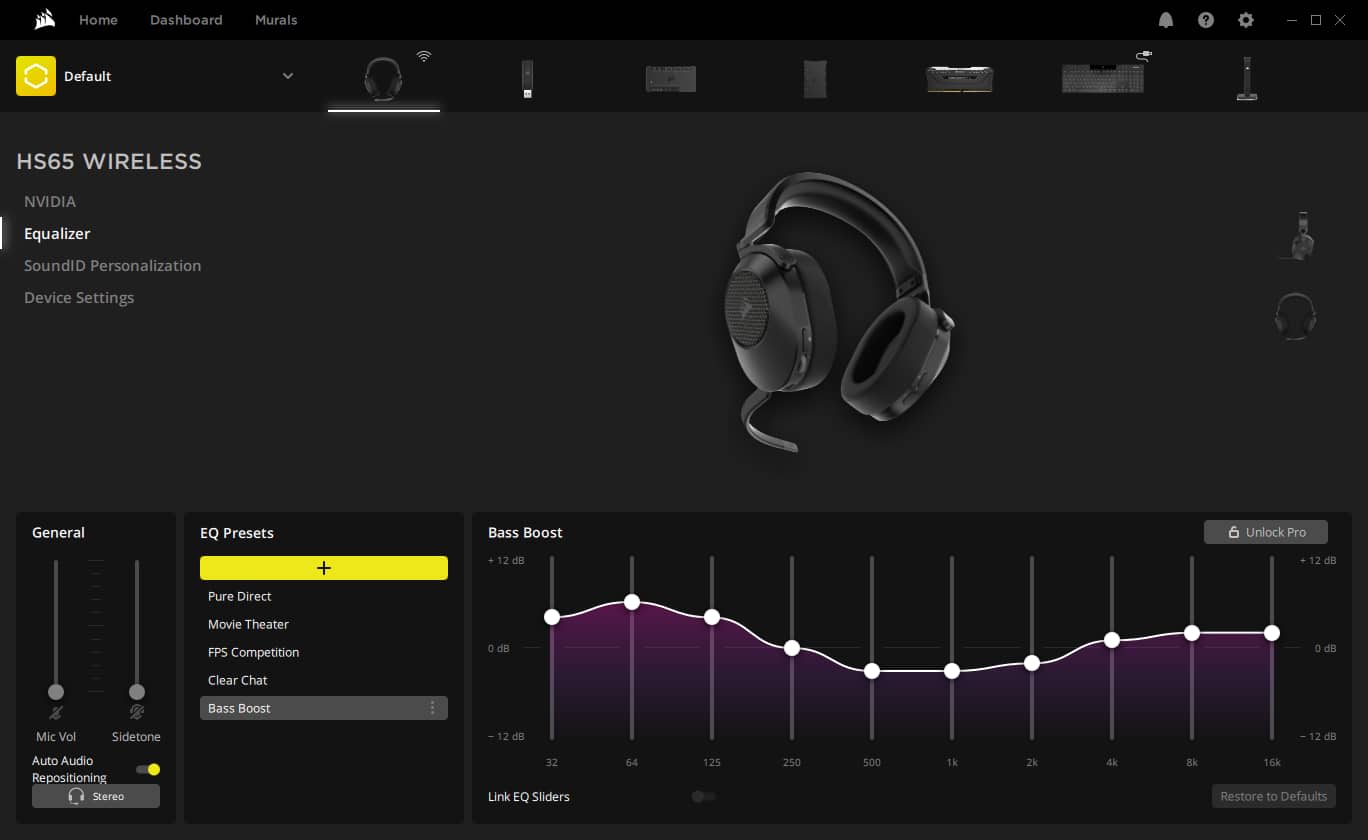The width and height of the screenshot is (1368, 840).
Task: Select the headset stand device icon
Action: point(1246,78)
